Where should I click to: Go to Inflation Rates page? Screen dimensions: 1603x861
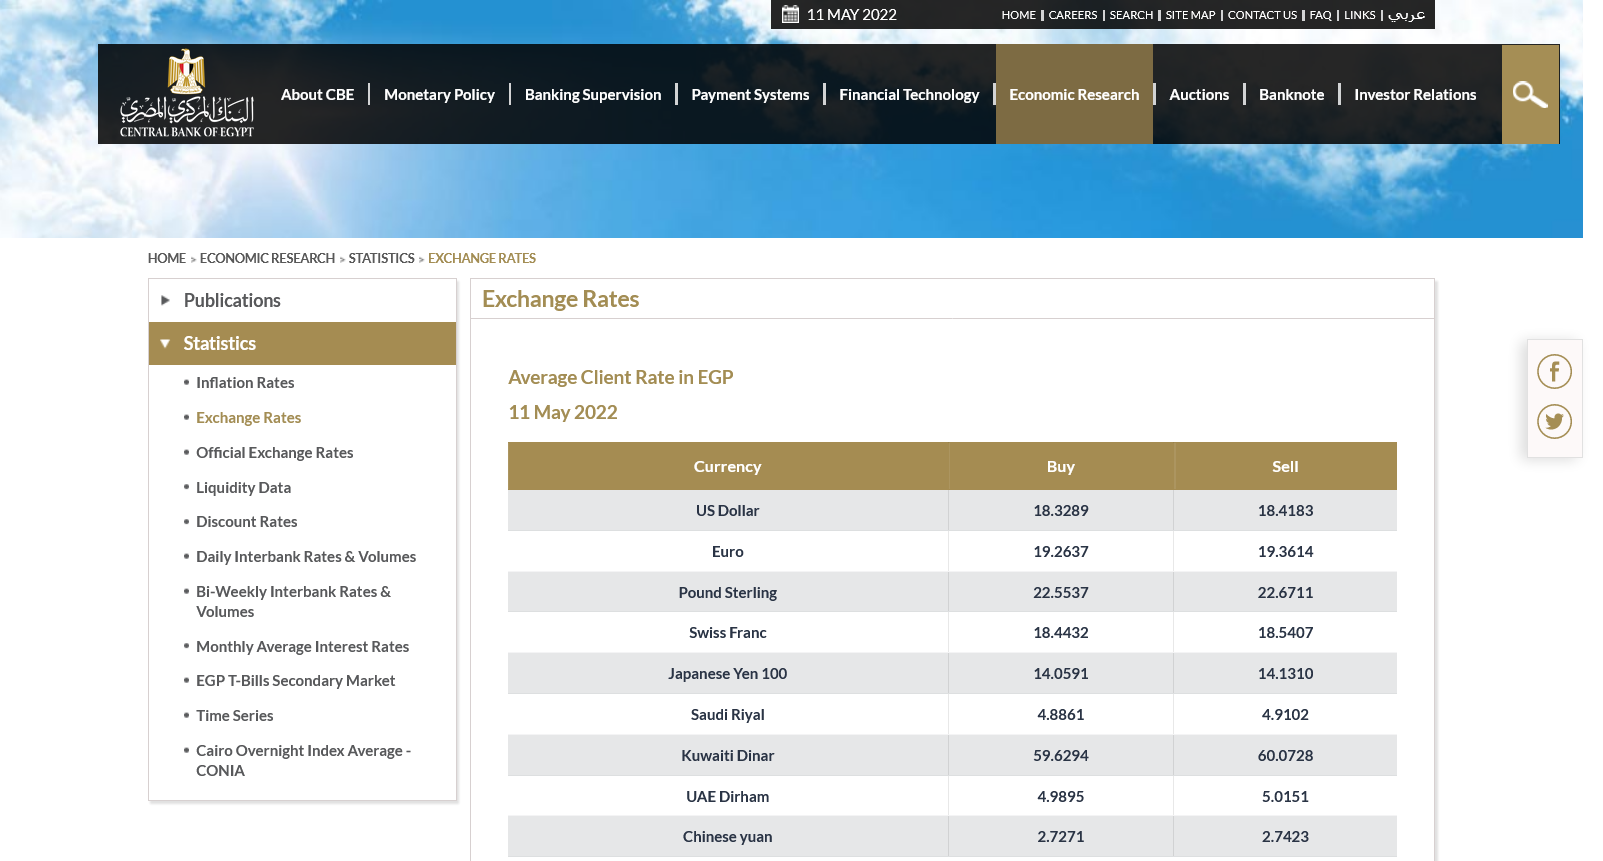245,383
